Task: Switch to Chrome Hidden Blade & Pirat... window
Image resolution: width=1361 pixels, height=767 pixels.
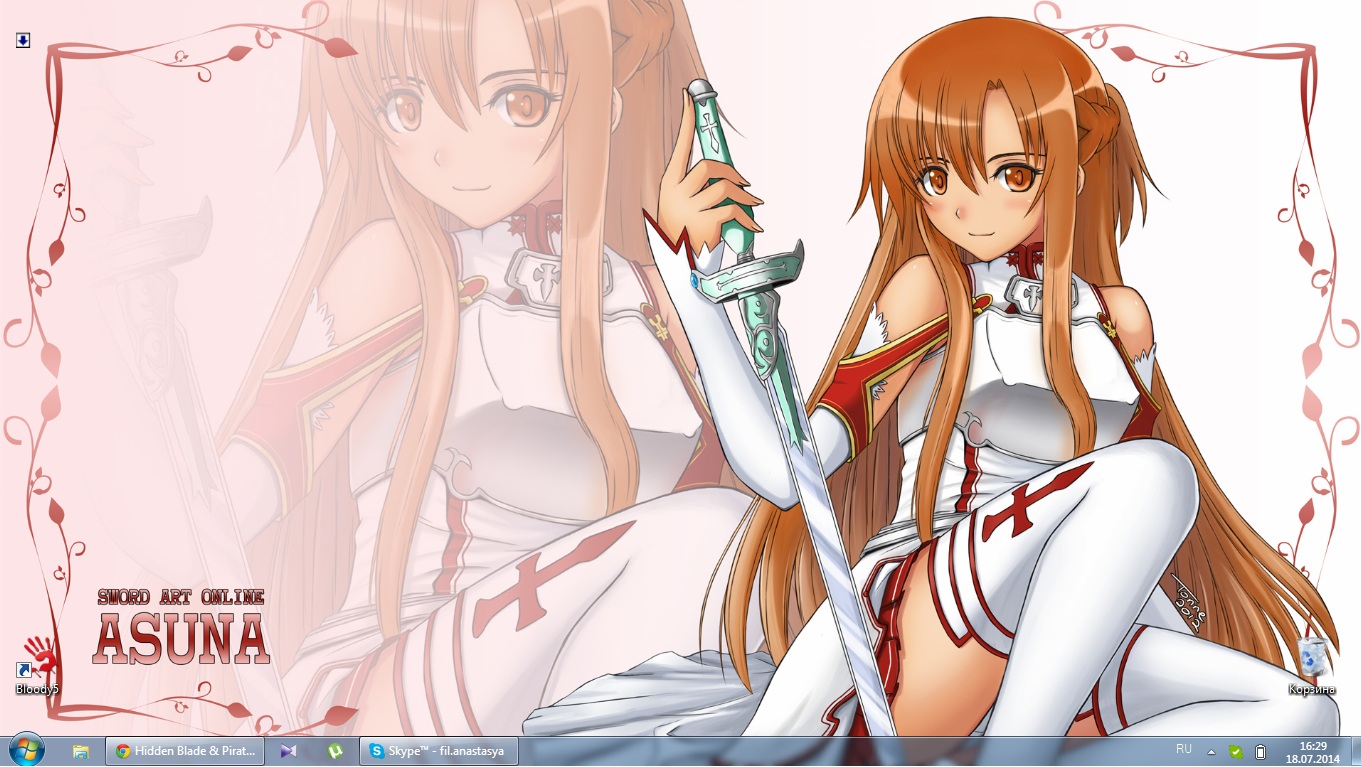Action: coord(186,751)
